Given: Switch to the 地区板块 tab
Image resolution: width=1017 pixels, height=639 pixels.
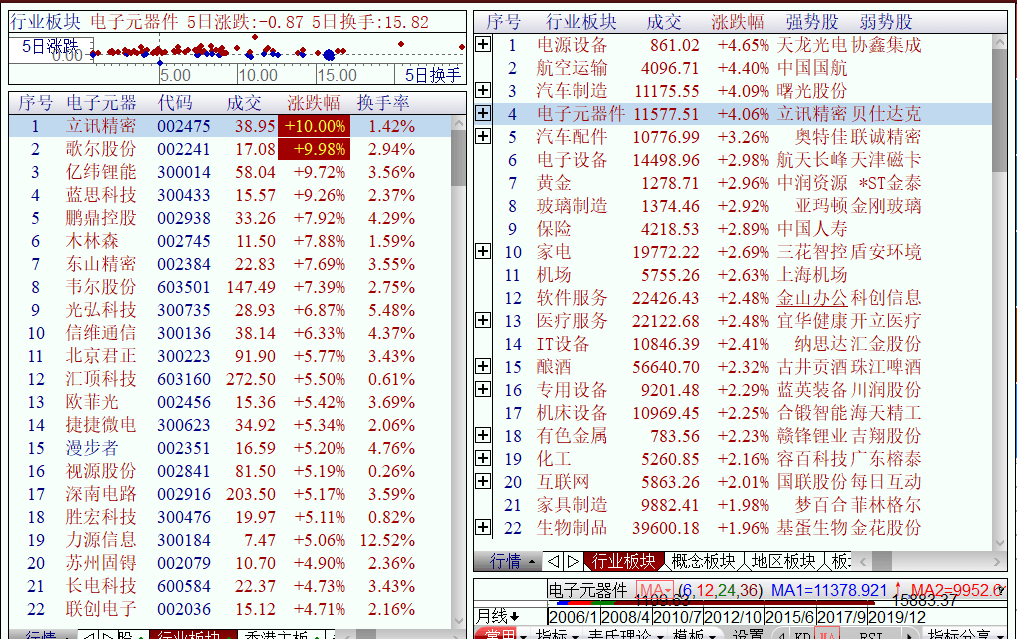Looking at the screenshot, I should coord(784,561).
